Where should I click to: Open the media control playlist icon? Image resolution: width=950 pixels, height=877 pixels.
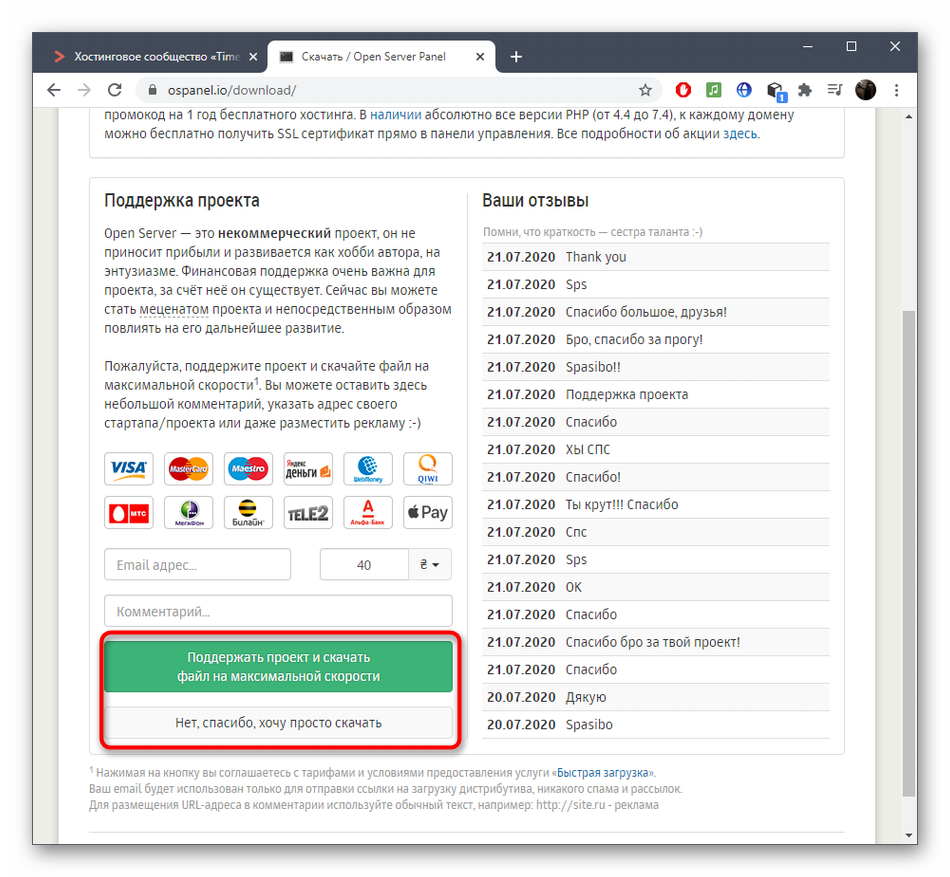coord(835,90)
